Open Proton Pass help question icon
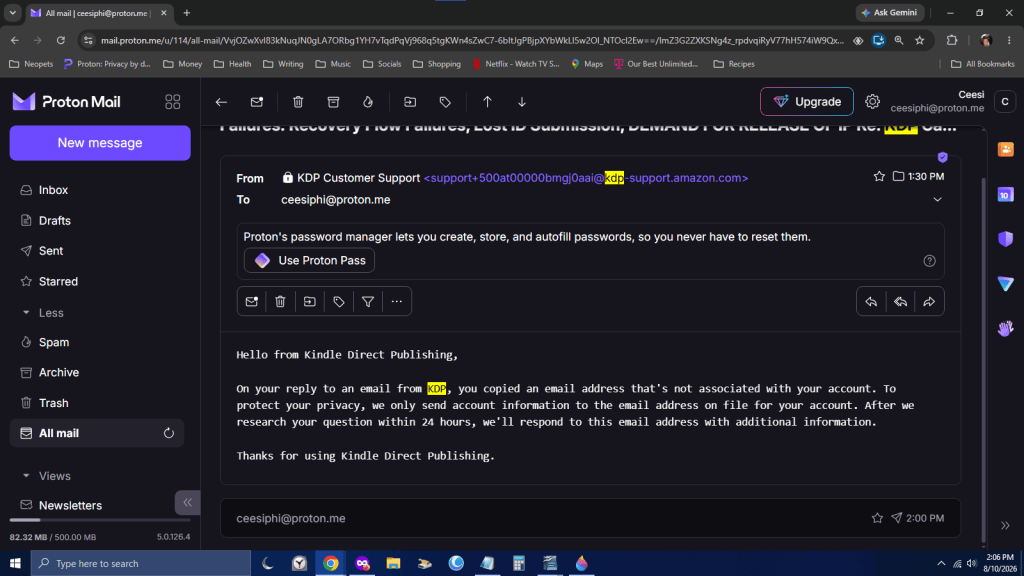 point(929,261)
